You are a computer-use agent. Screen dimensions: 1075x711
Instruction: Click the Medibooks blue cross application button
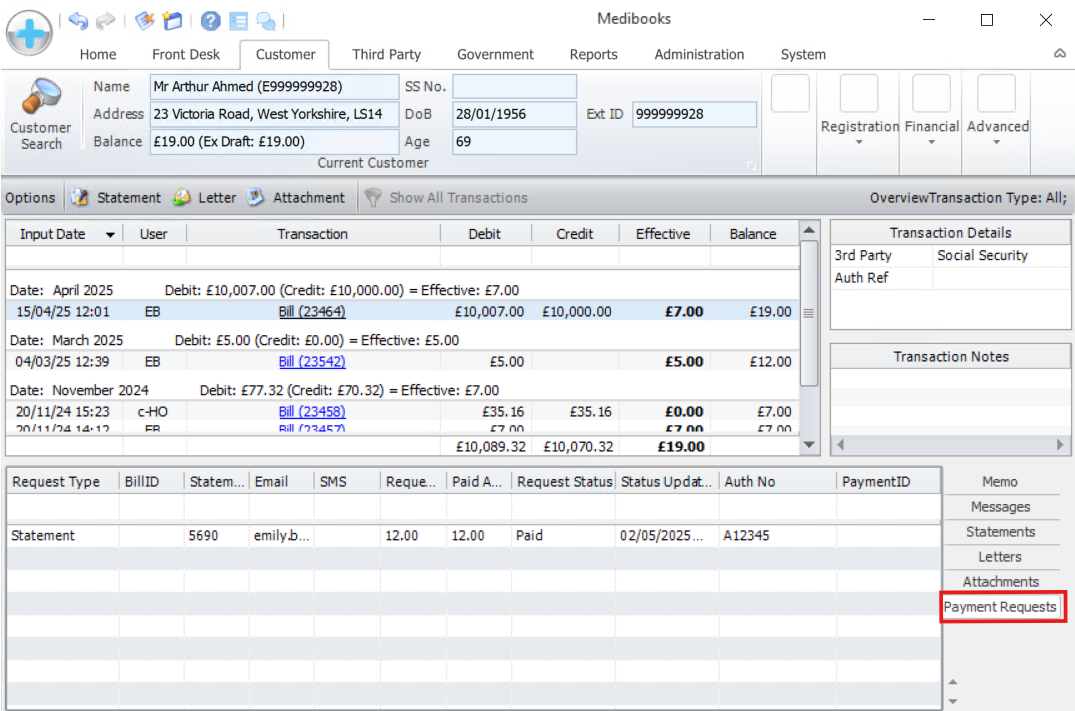click(30, 32)
